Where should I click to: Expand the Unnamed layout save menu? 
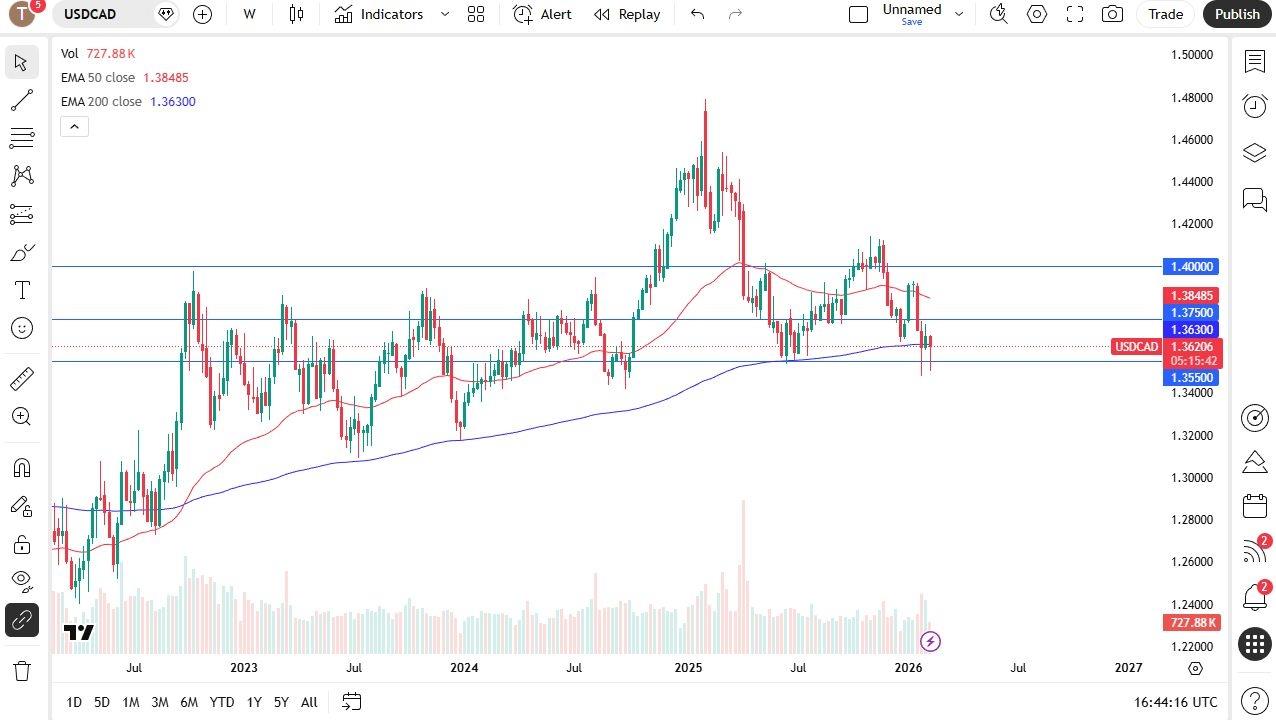958,14
